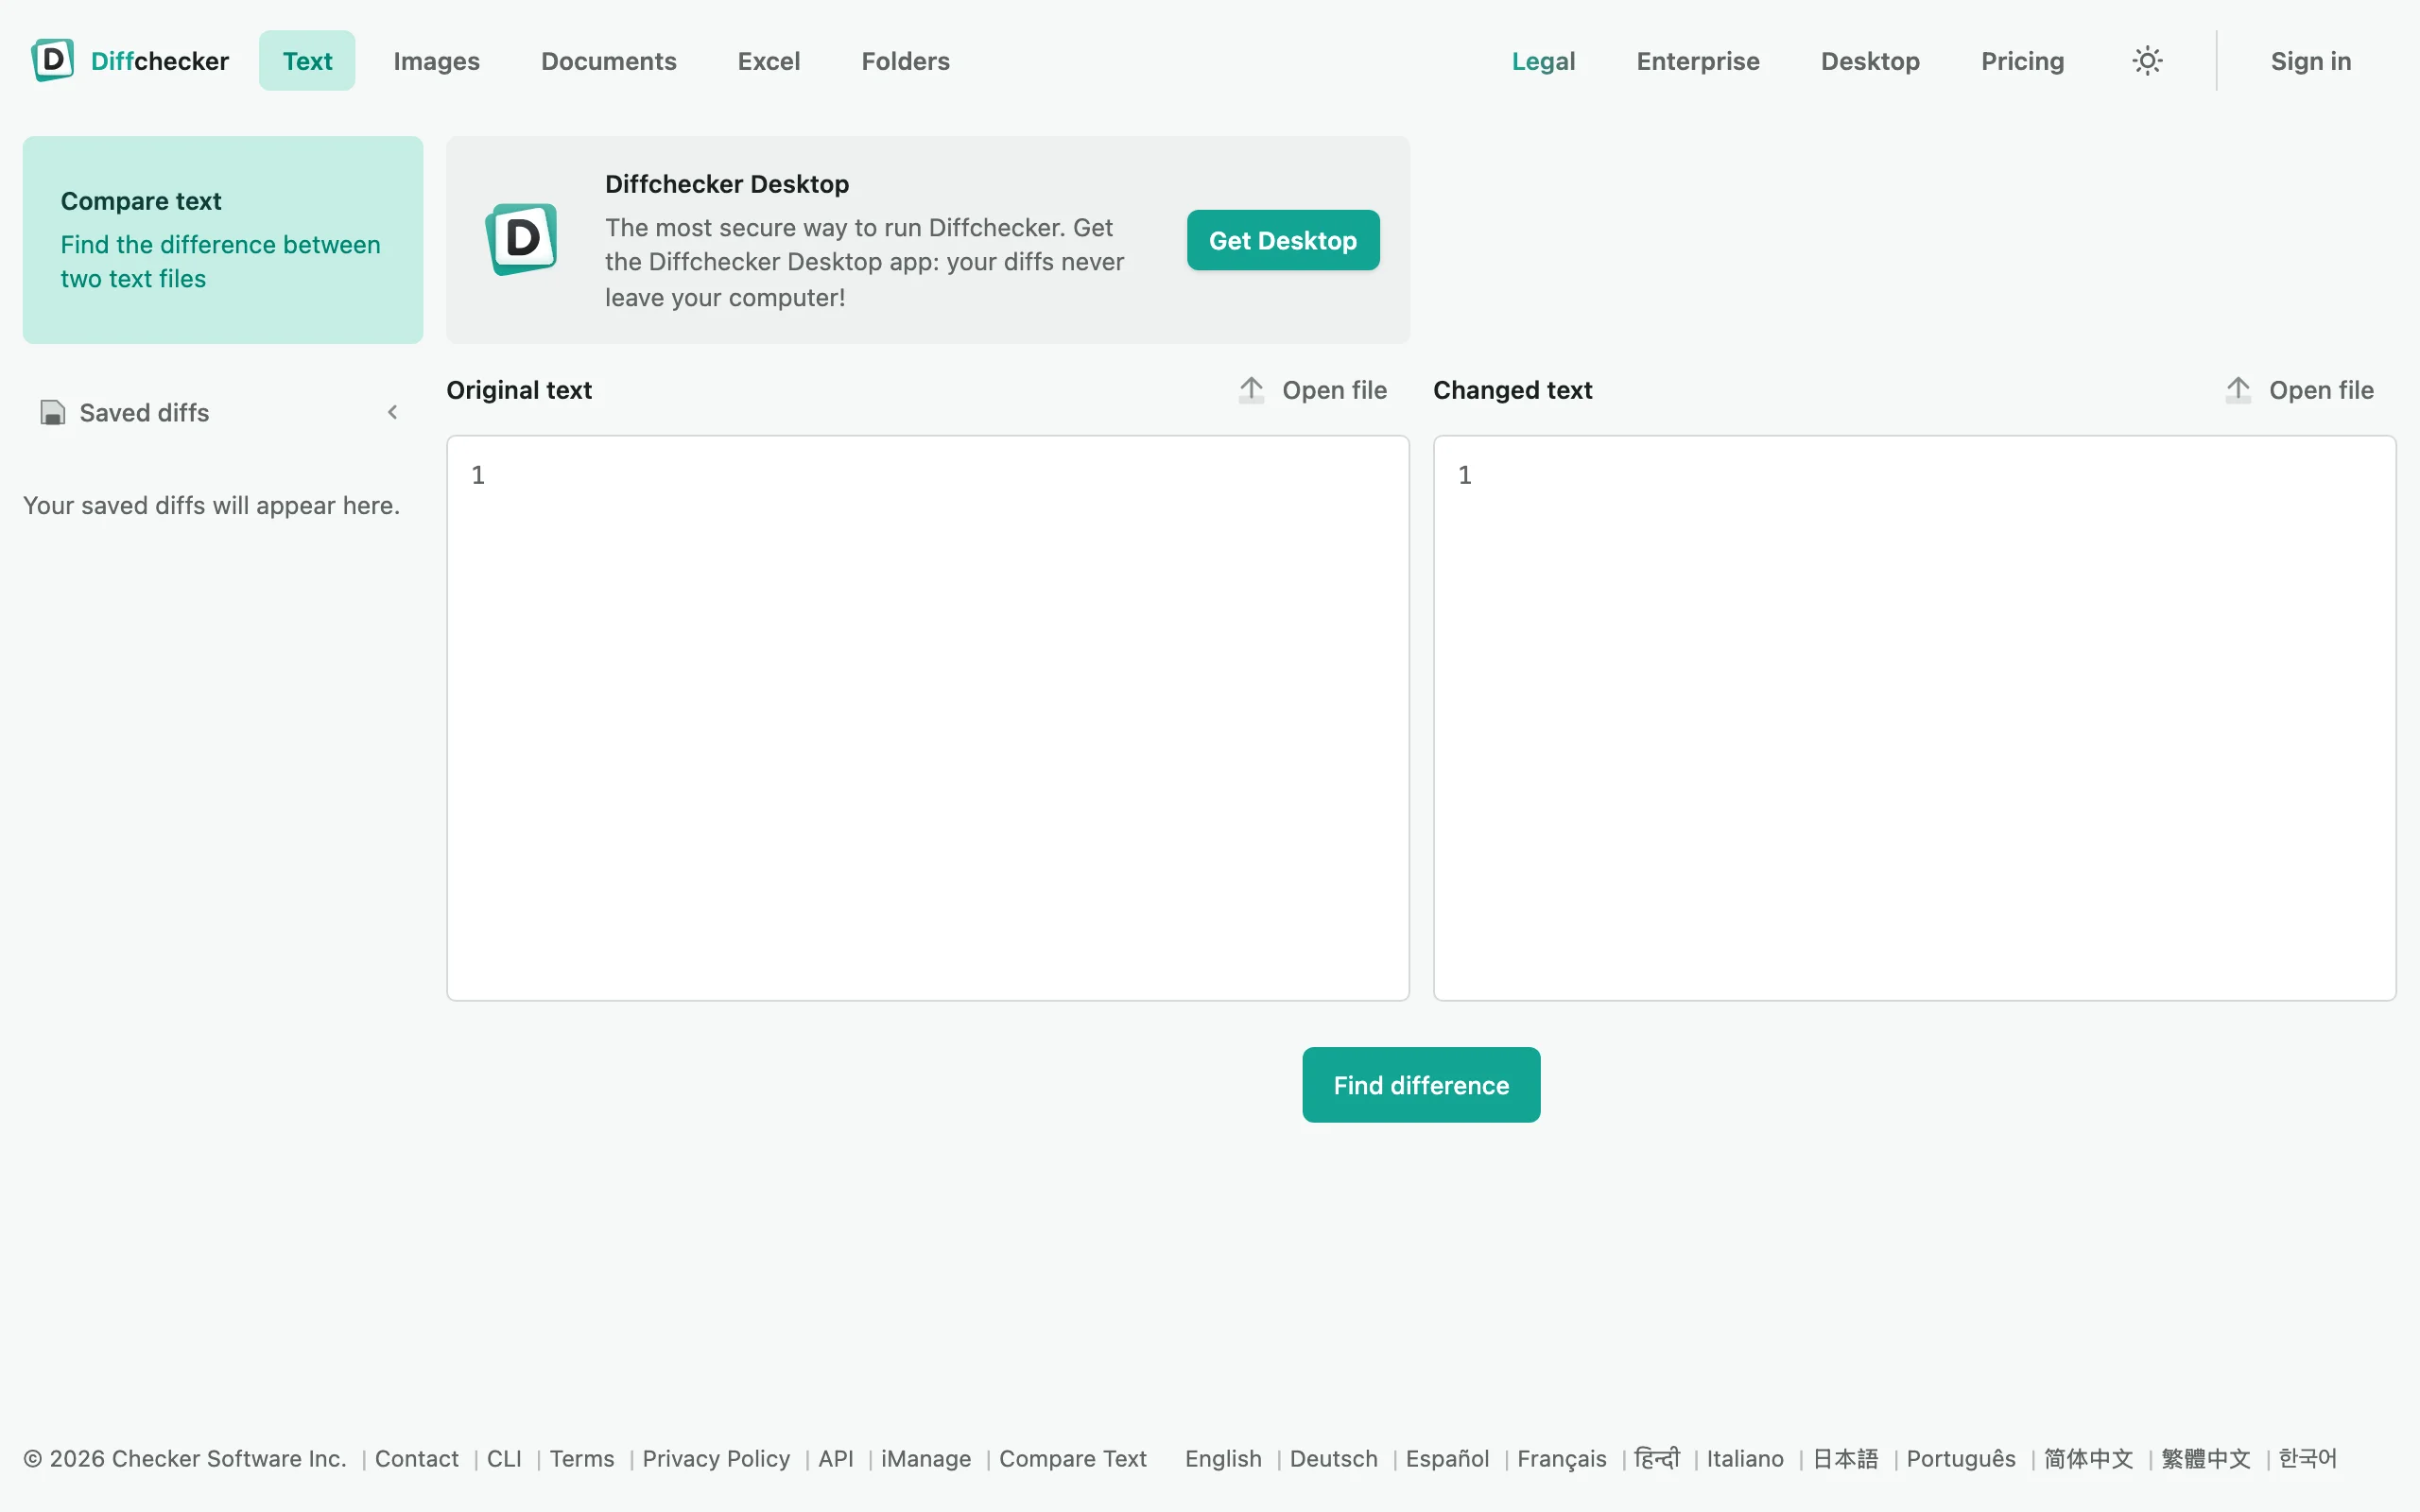View the Pricing page
The width and height of the screenshot is (2420, 1512).
[x=2022, y=61]
